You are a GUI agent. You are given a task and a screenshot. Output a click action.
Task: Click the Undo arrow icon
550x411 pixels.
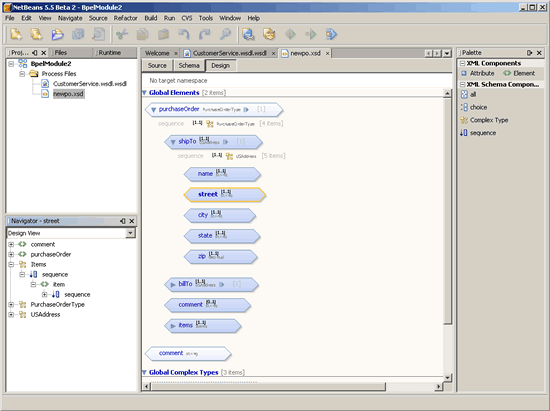(x=184, y=34)
